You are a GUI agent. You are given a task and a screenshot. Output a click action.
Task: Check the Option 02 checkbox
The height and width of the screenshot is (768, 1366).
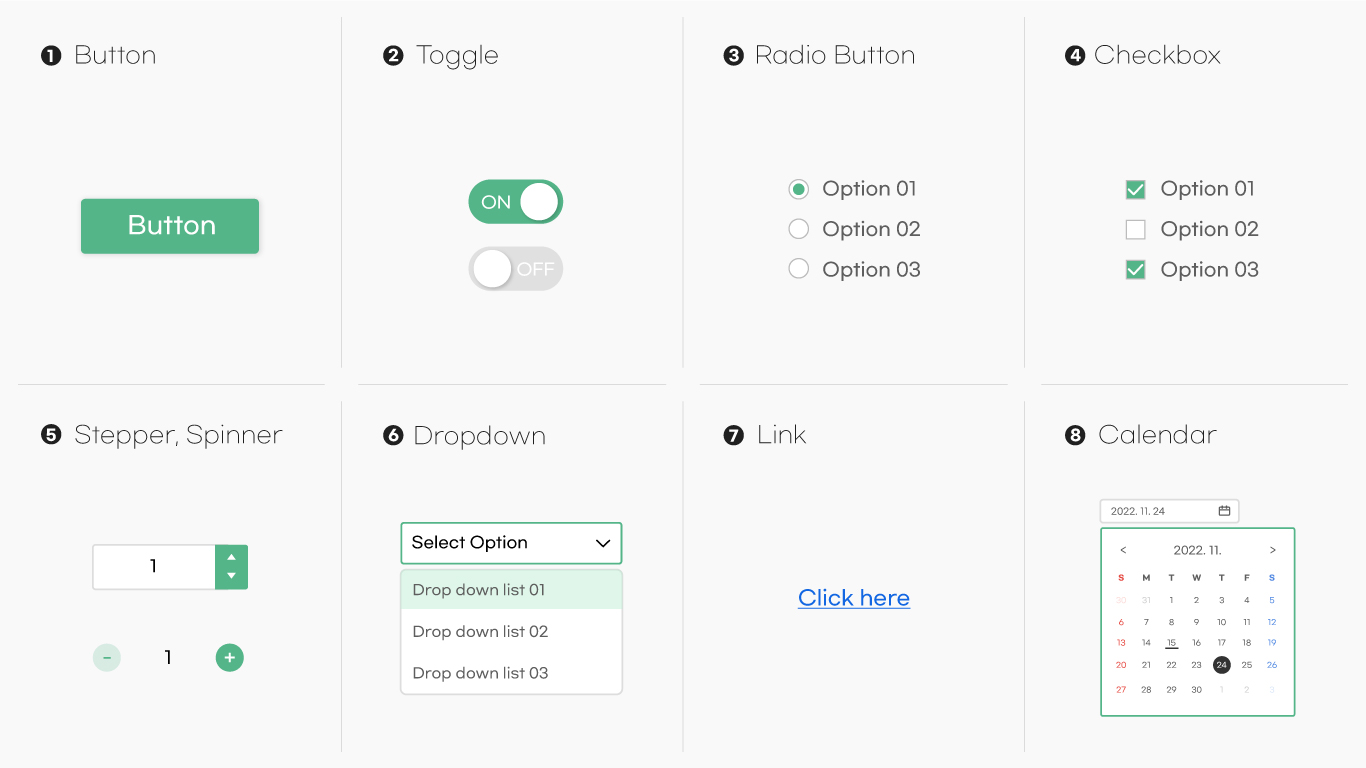tap(1135, 230)
